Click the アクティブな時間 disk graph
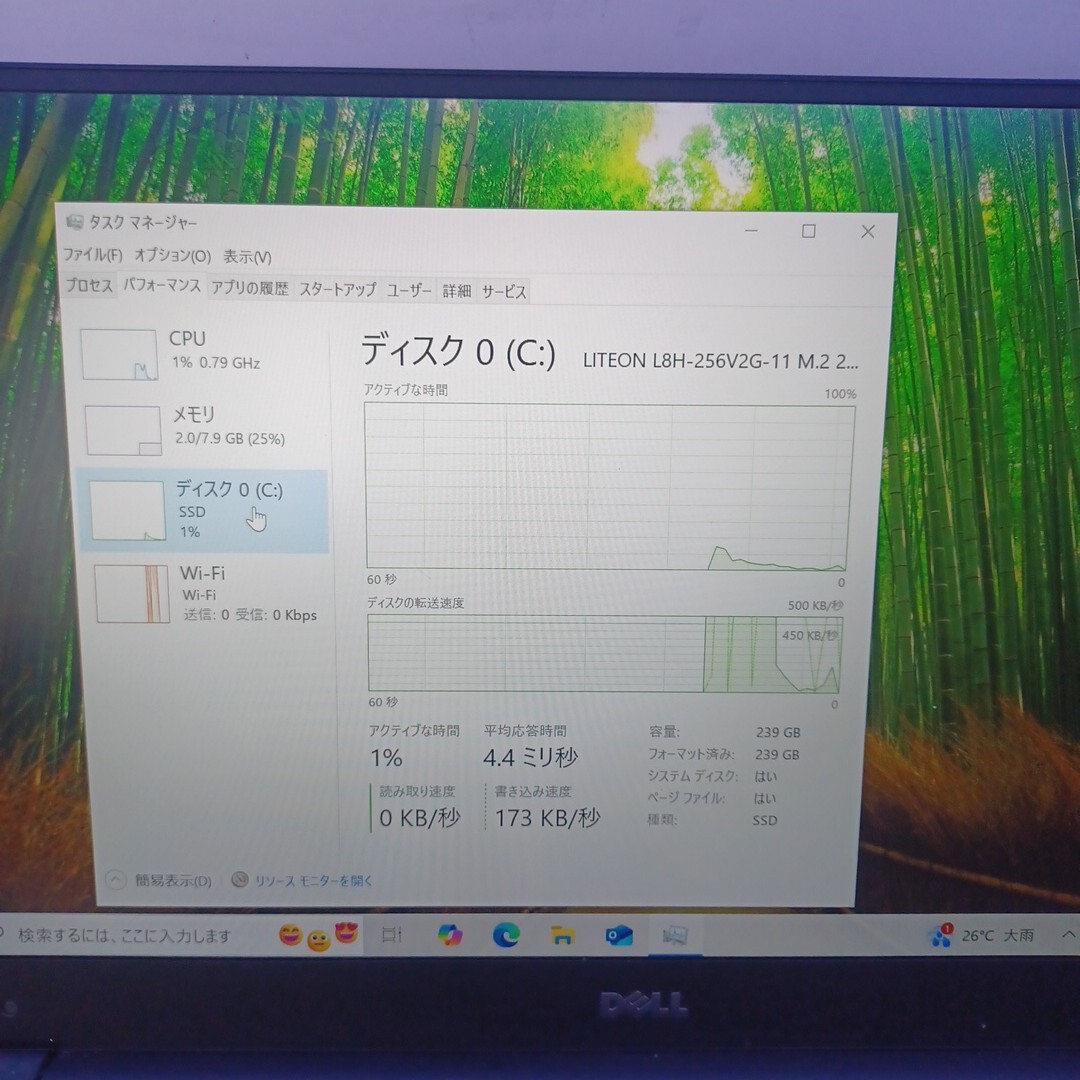The width and height of the screenshot is (1080, 1080). click(x=608, y=487)
